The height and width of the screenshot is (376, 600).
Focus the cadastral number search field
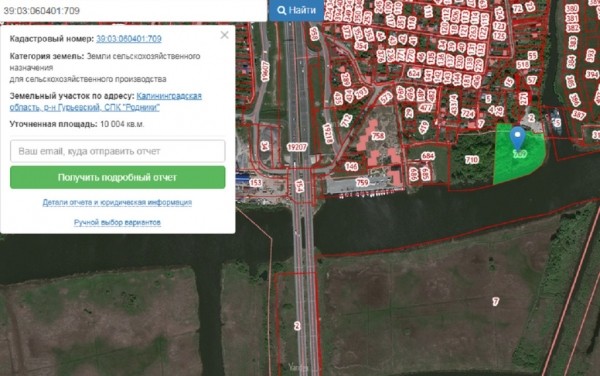(x=133, y=10)
